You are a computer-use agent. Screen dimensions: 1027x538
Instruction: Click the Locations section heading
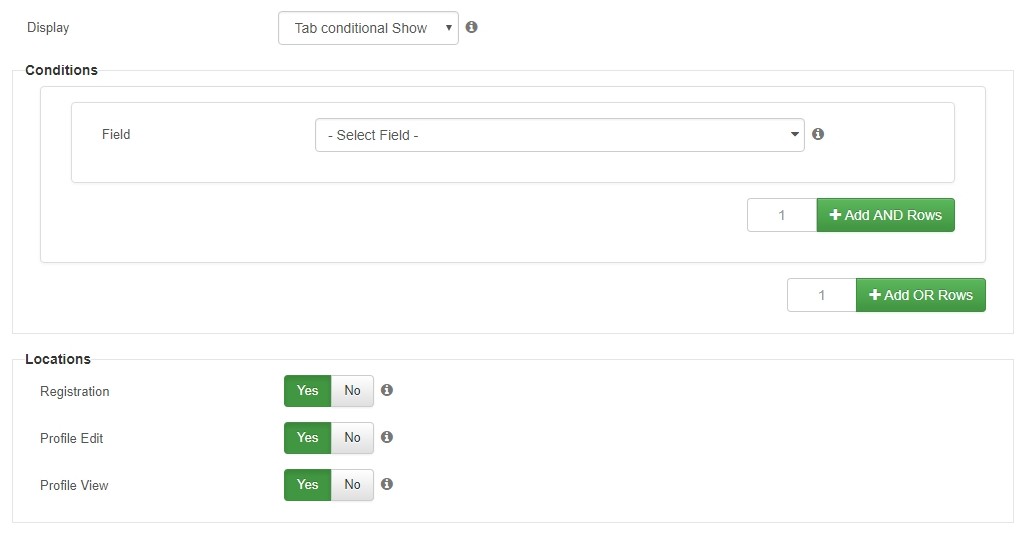point(58,359)
